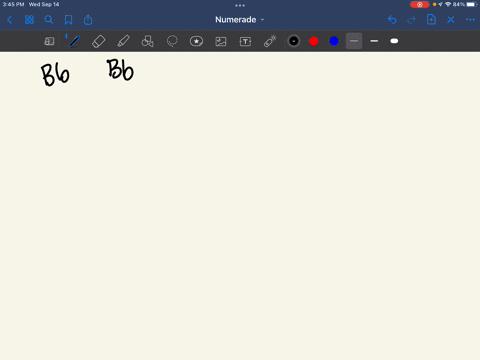Choose the red pen color
The width and height of the screenshot is (480, 360).
(x=314, y=41)
